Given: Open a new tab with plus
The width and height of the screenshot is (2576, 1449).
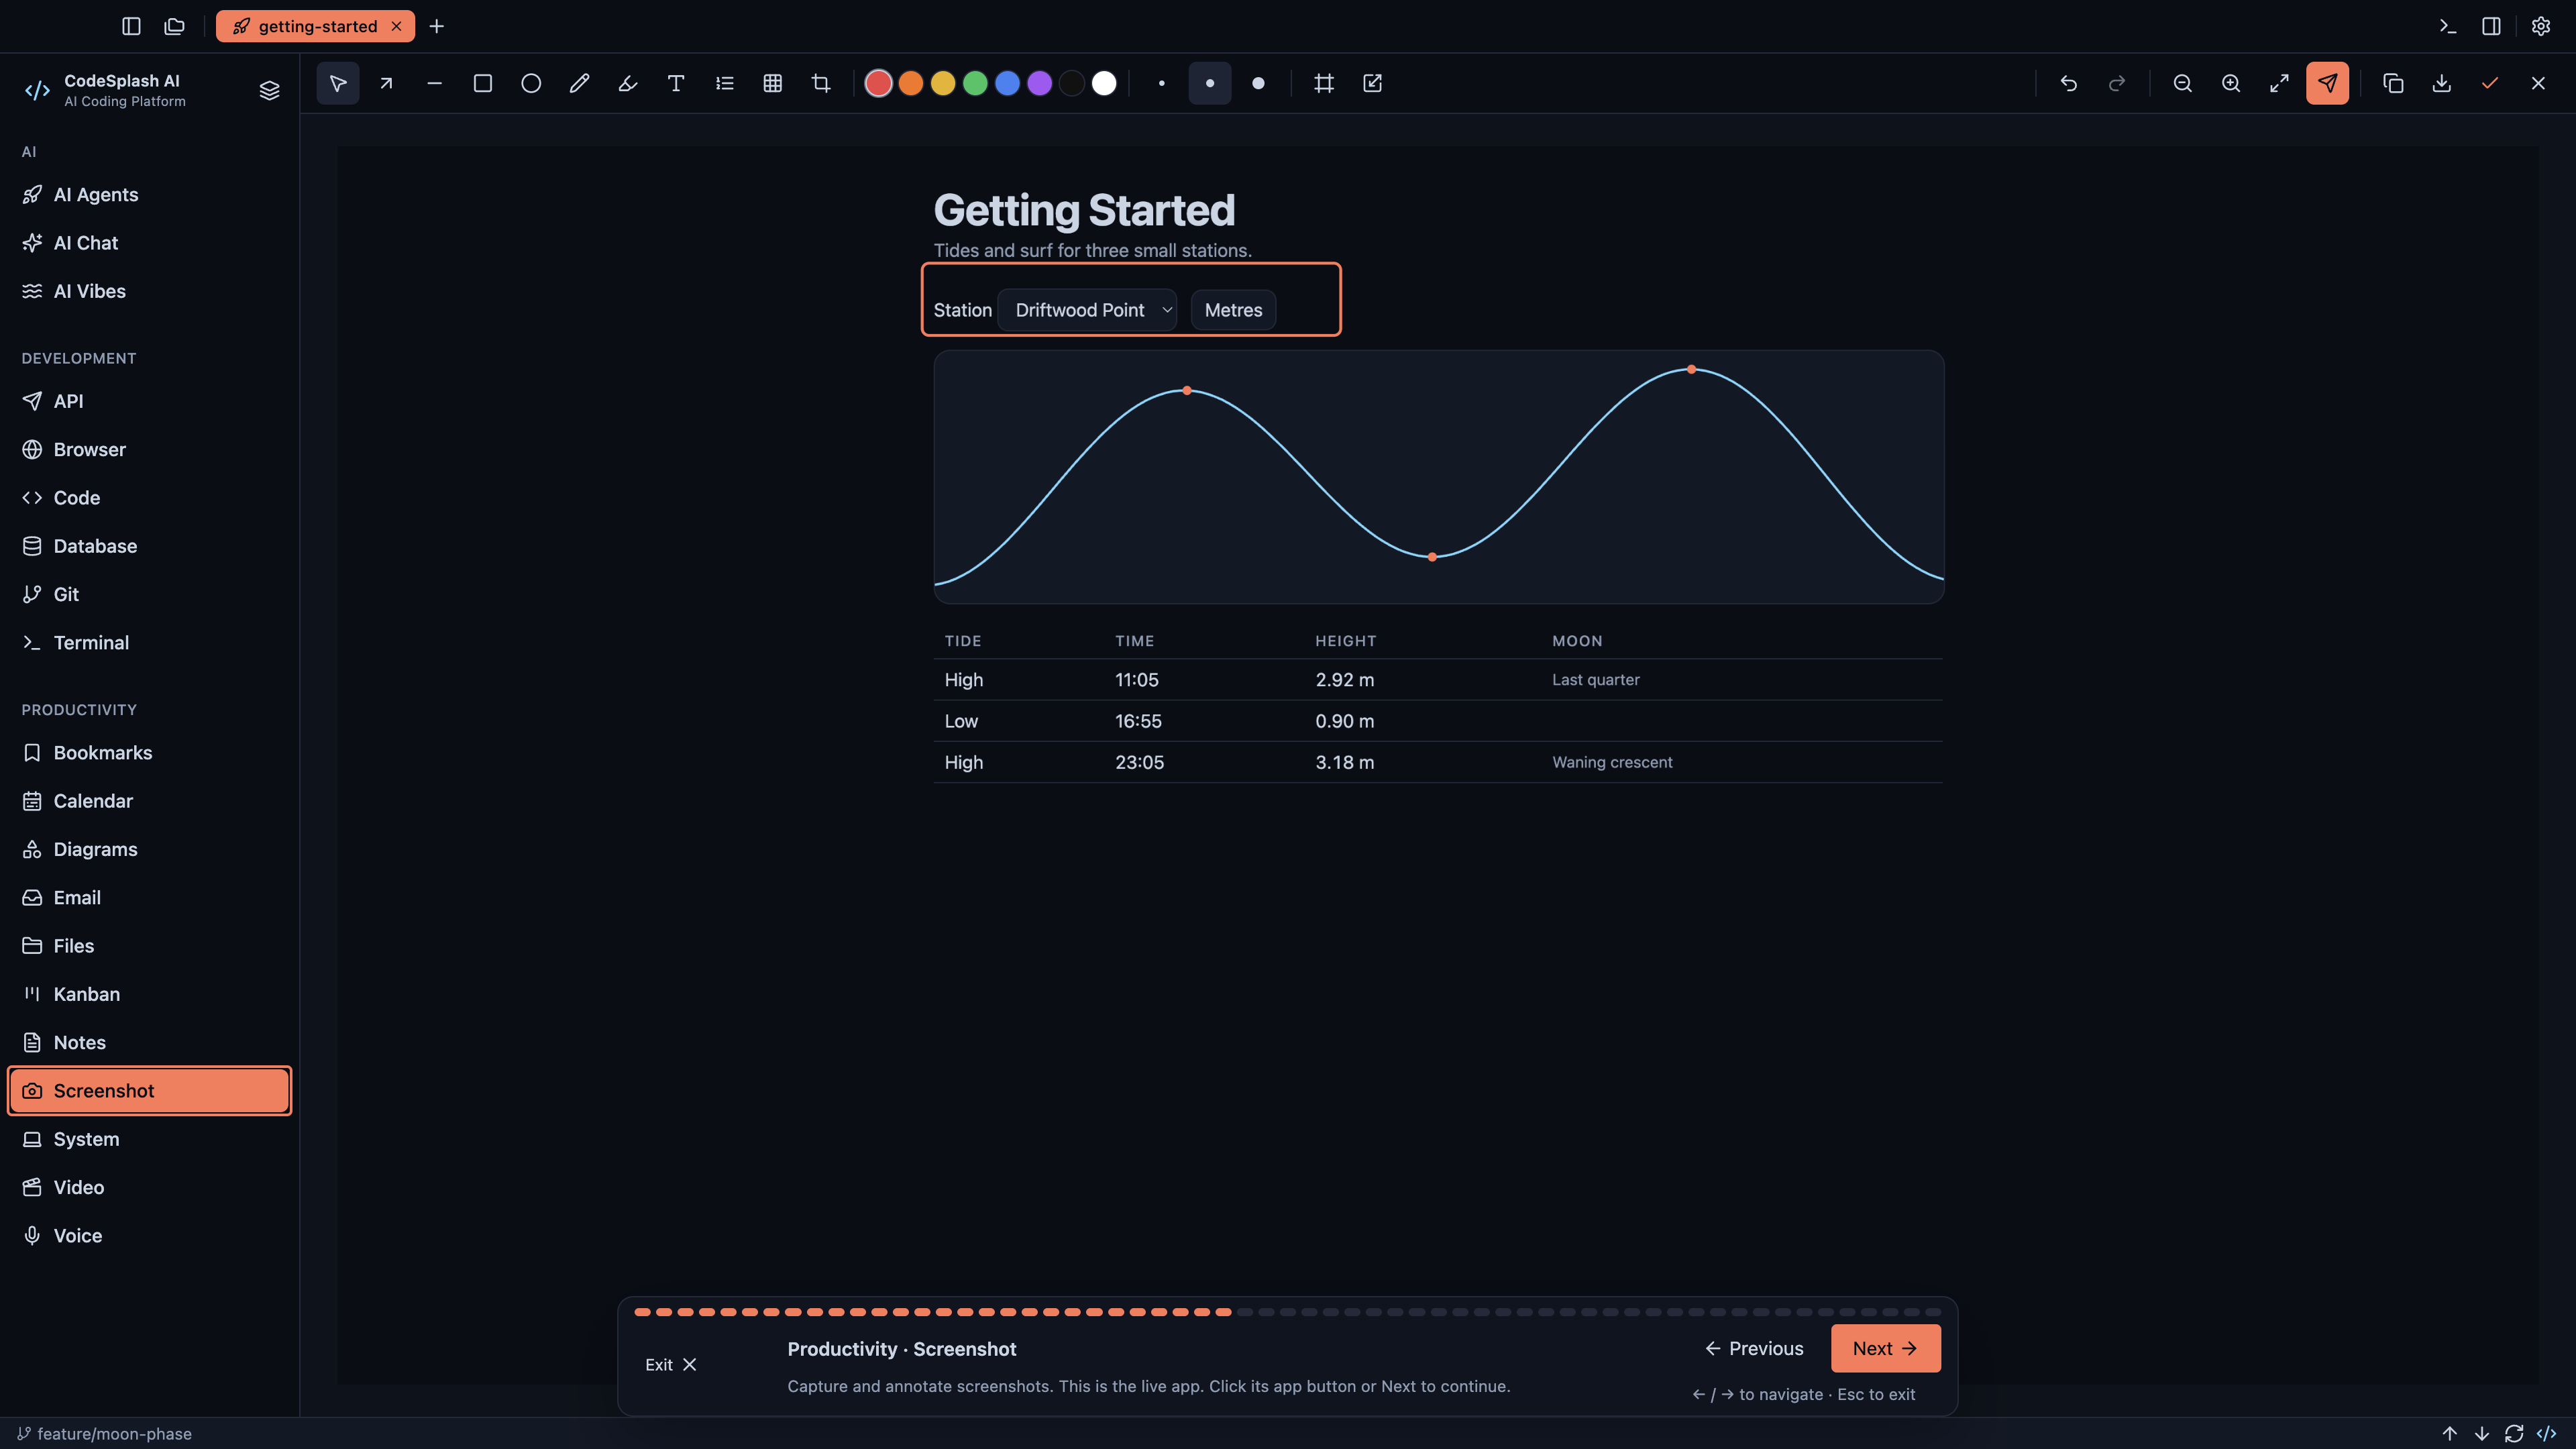Looking at the screenshot, I should pyautogui.click(x=437, y=26).
